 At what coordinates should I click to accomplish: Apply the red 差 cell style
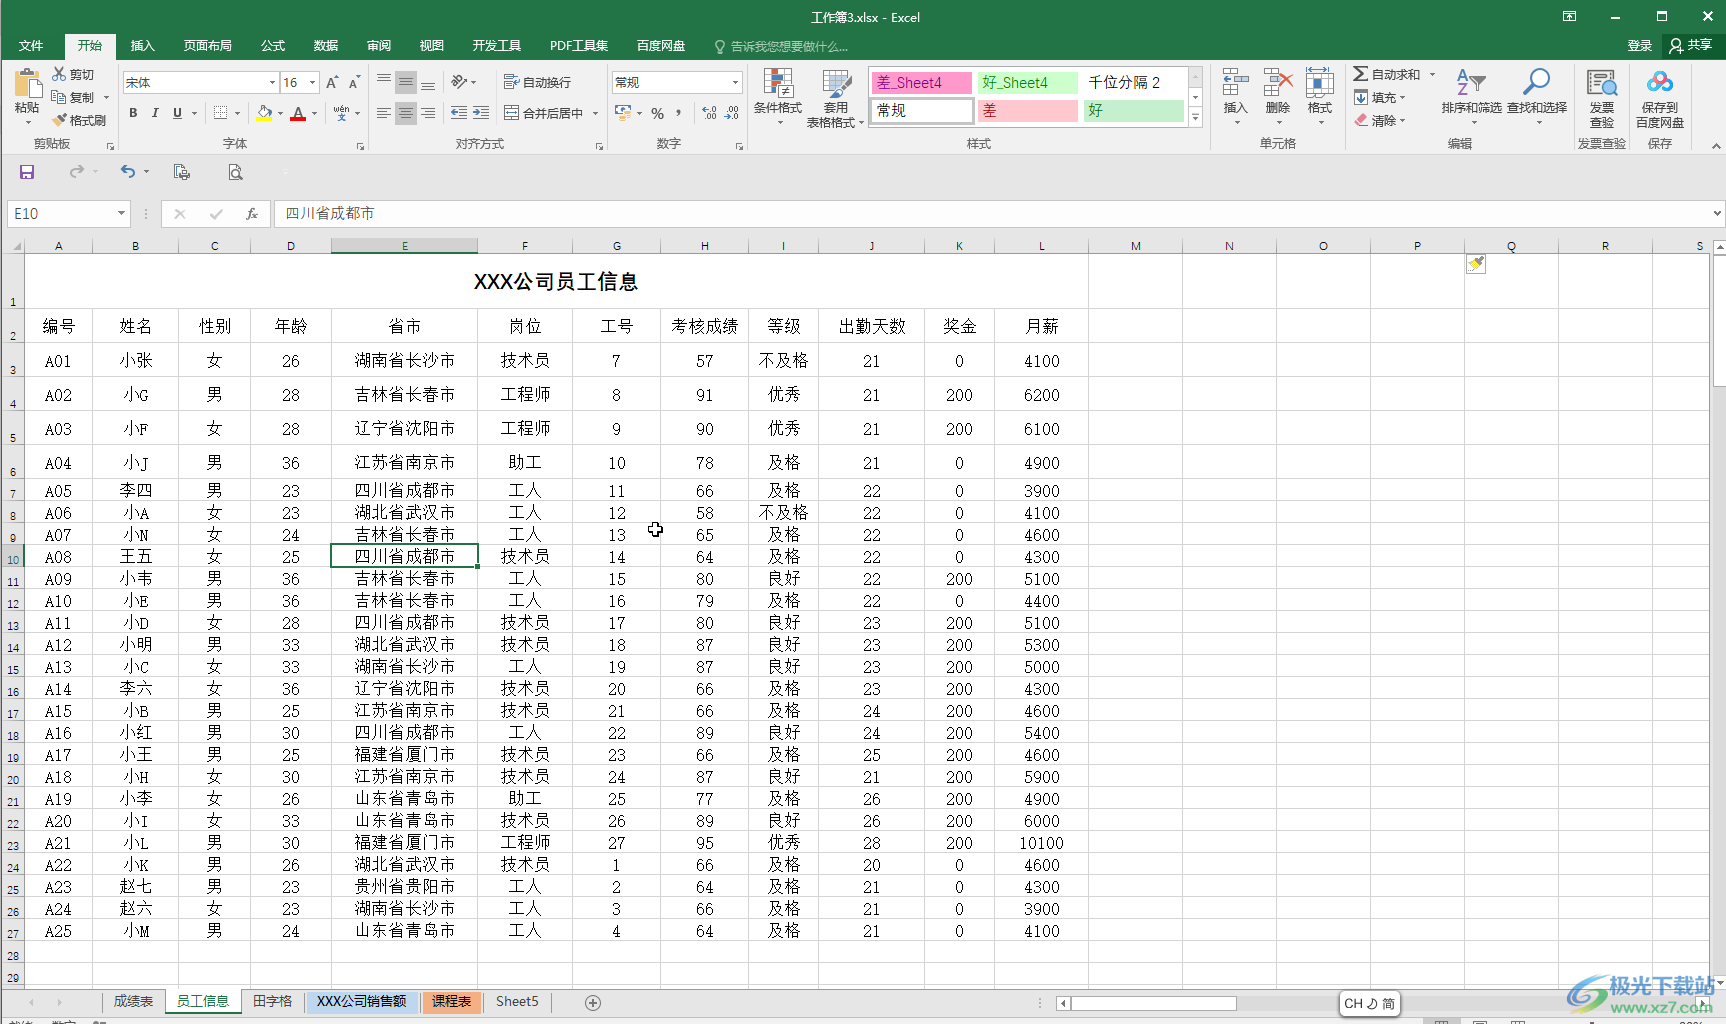tap(1028, 111)
